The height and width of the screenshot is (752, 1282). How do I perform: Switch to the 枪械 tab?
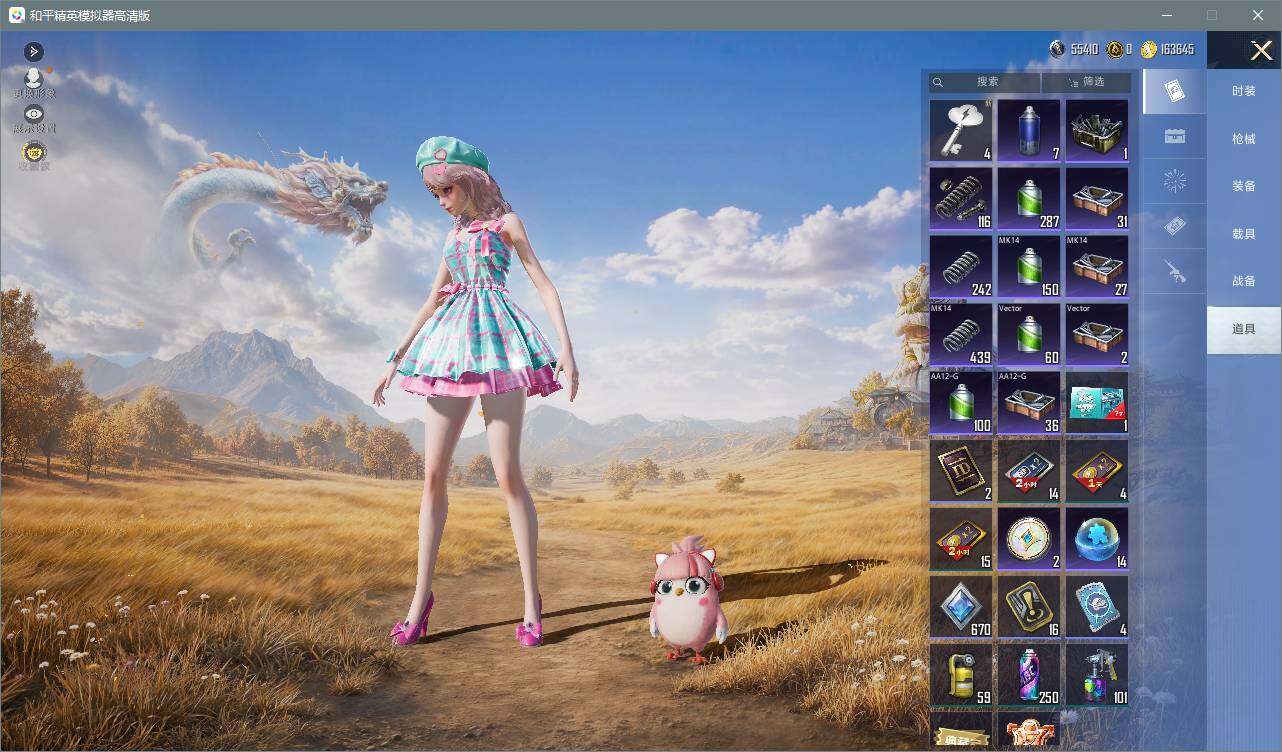[1243, 139]
